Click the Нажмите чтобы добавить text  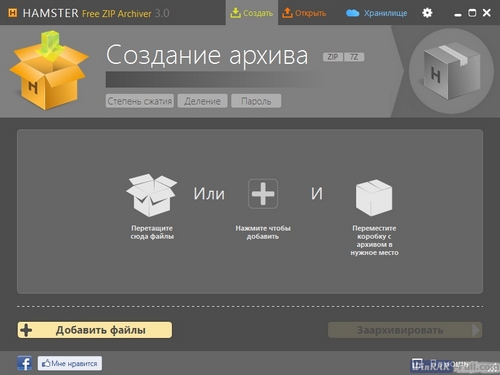point(263,232)
